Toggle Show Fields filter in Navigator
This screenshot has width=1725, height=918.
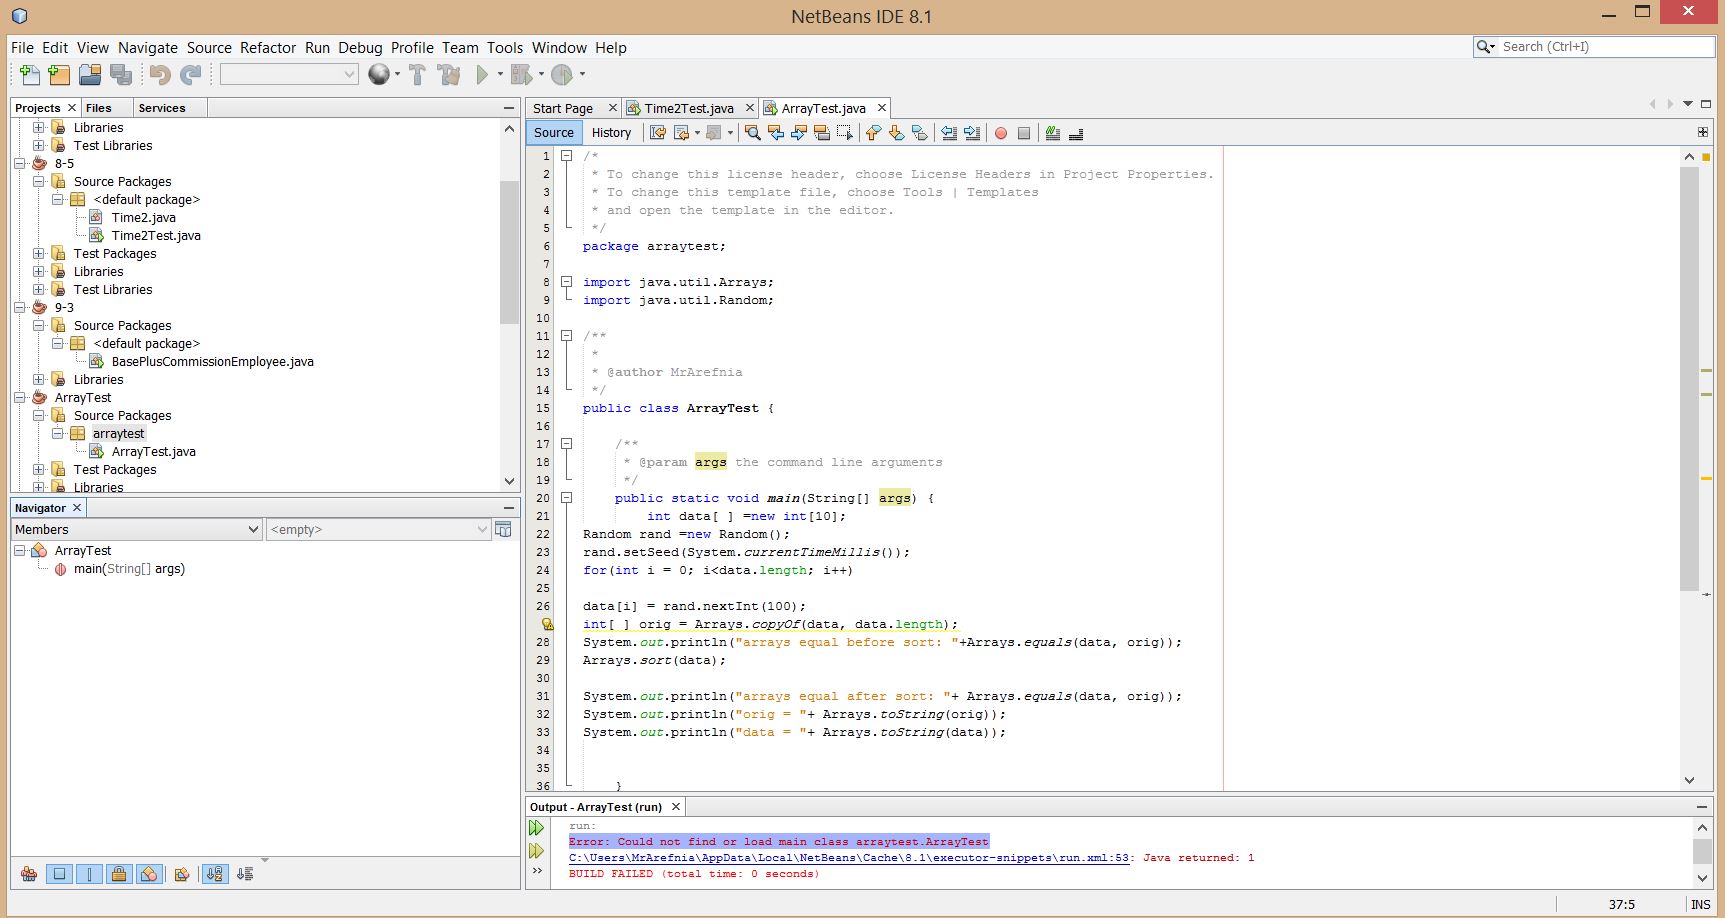[59, 874]
